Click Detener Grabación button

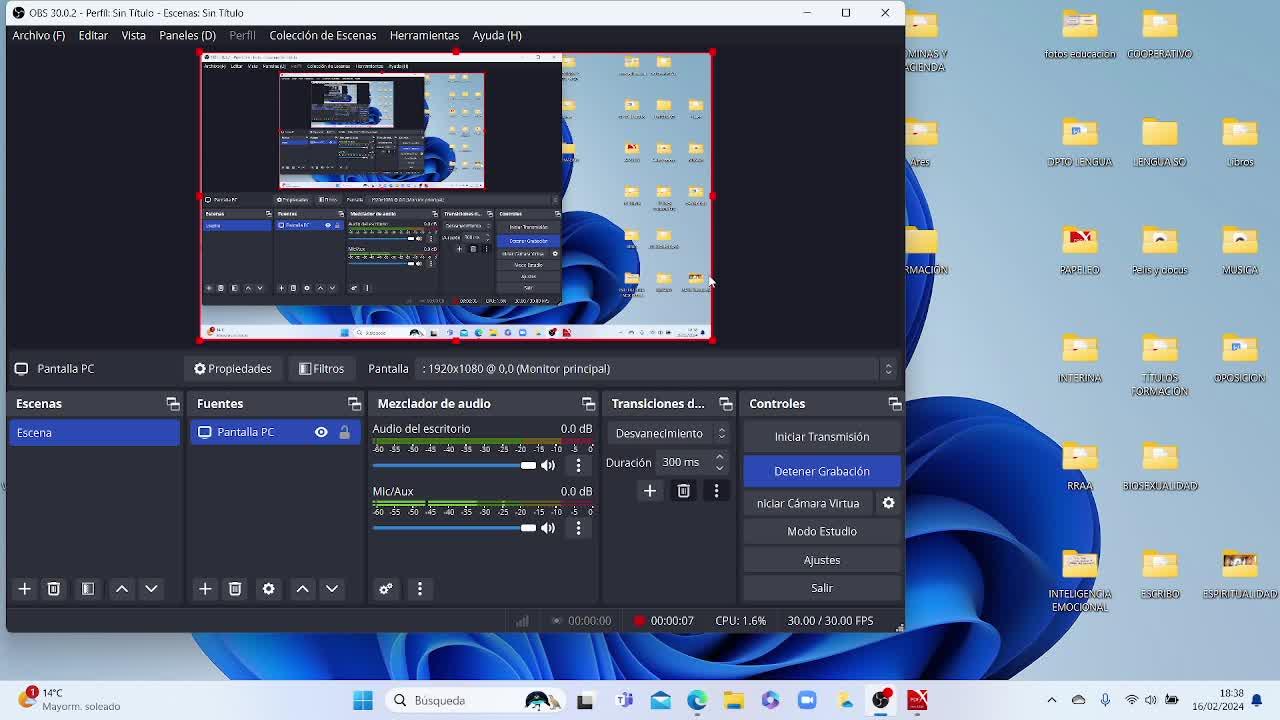pyautogui.click(x=821, y=471)
